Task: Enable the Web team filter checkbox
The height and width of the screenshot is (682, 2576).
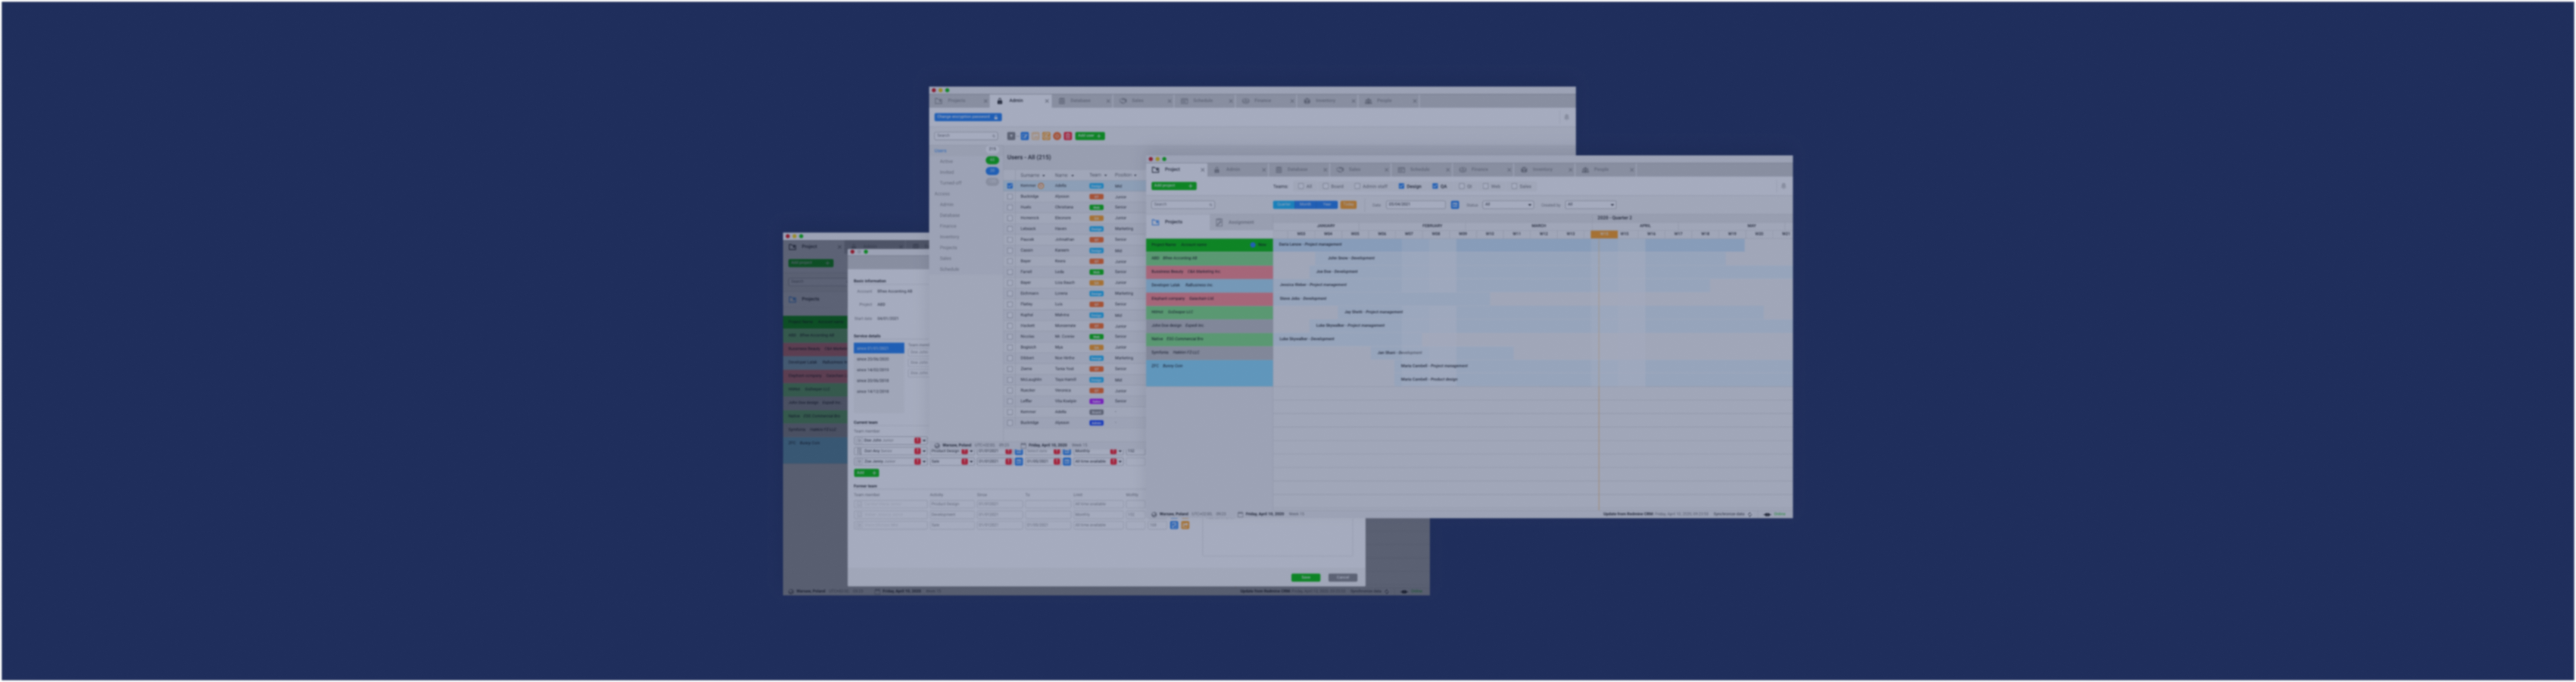Action: (x=1486, y=186)
